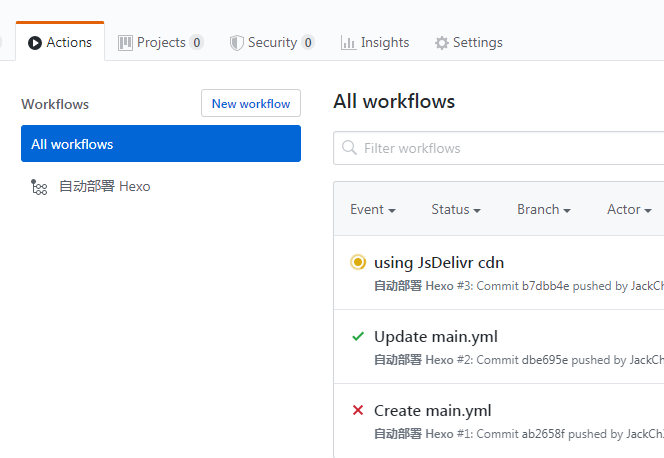Screen dimensions: 664x458
Task: Open the Actor filter dropdown
Action: click(x=629, y=210)
